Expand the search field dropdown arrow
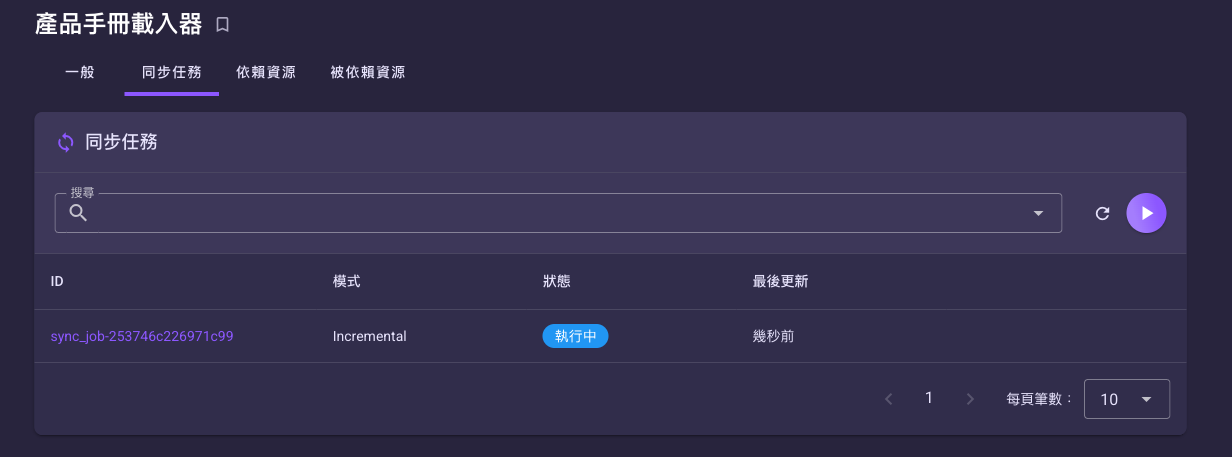The image size is (1232, 457). [x=1038, y=213]
